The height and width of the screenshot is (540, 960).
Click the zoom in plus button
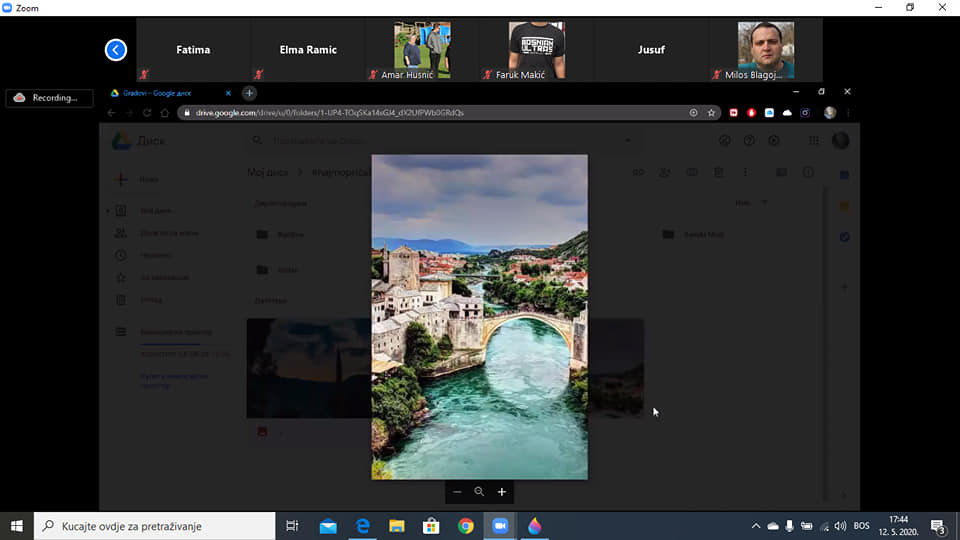tap(502, 492)
